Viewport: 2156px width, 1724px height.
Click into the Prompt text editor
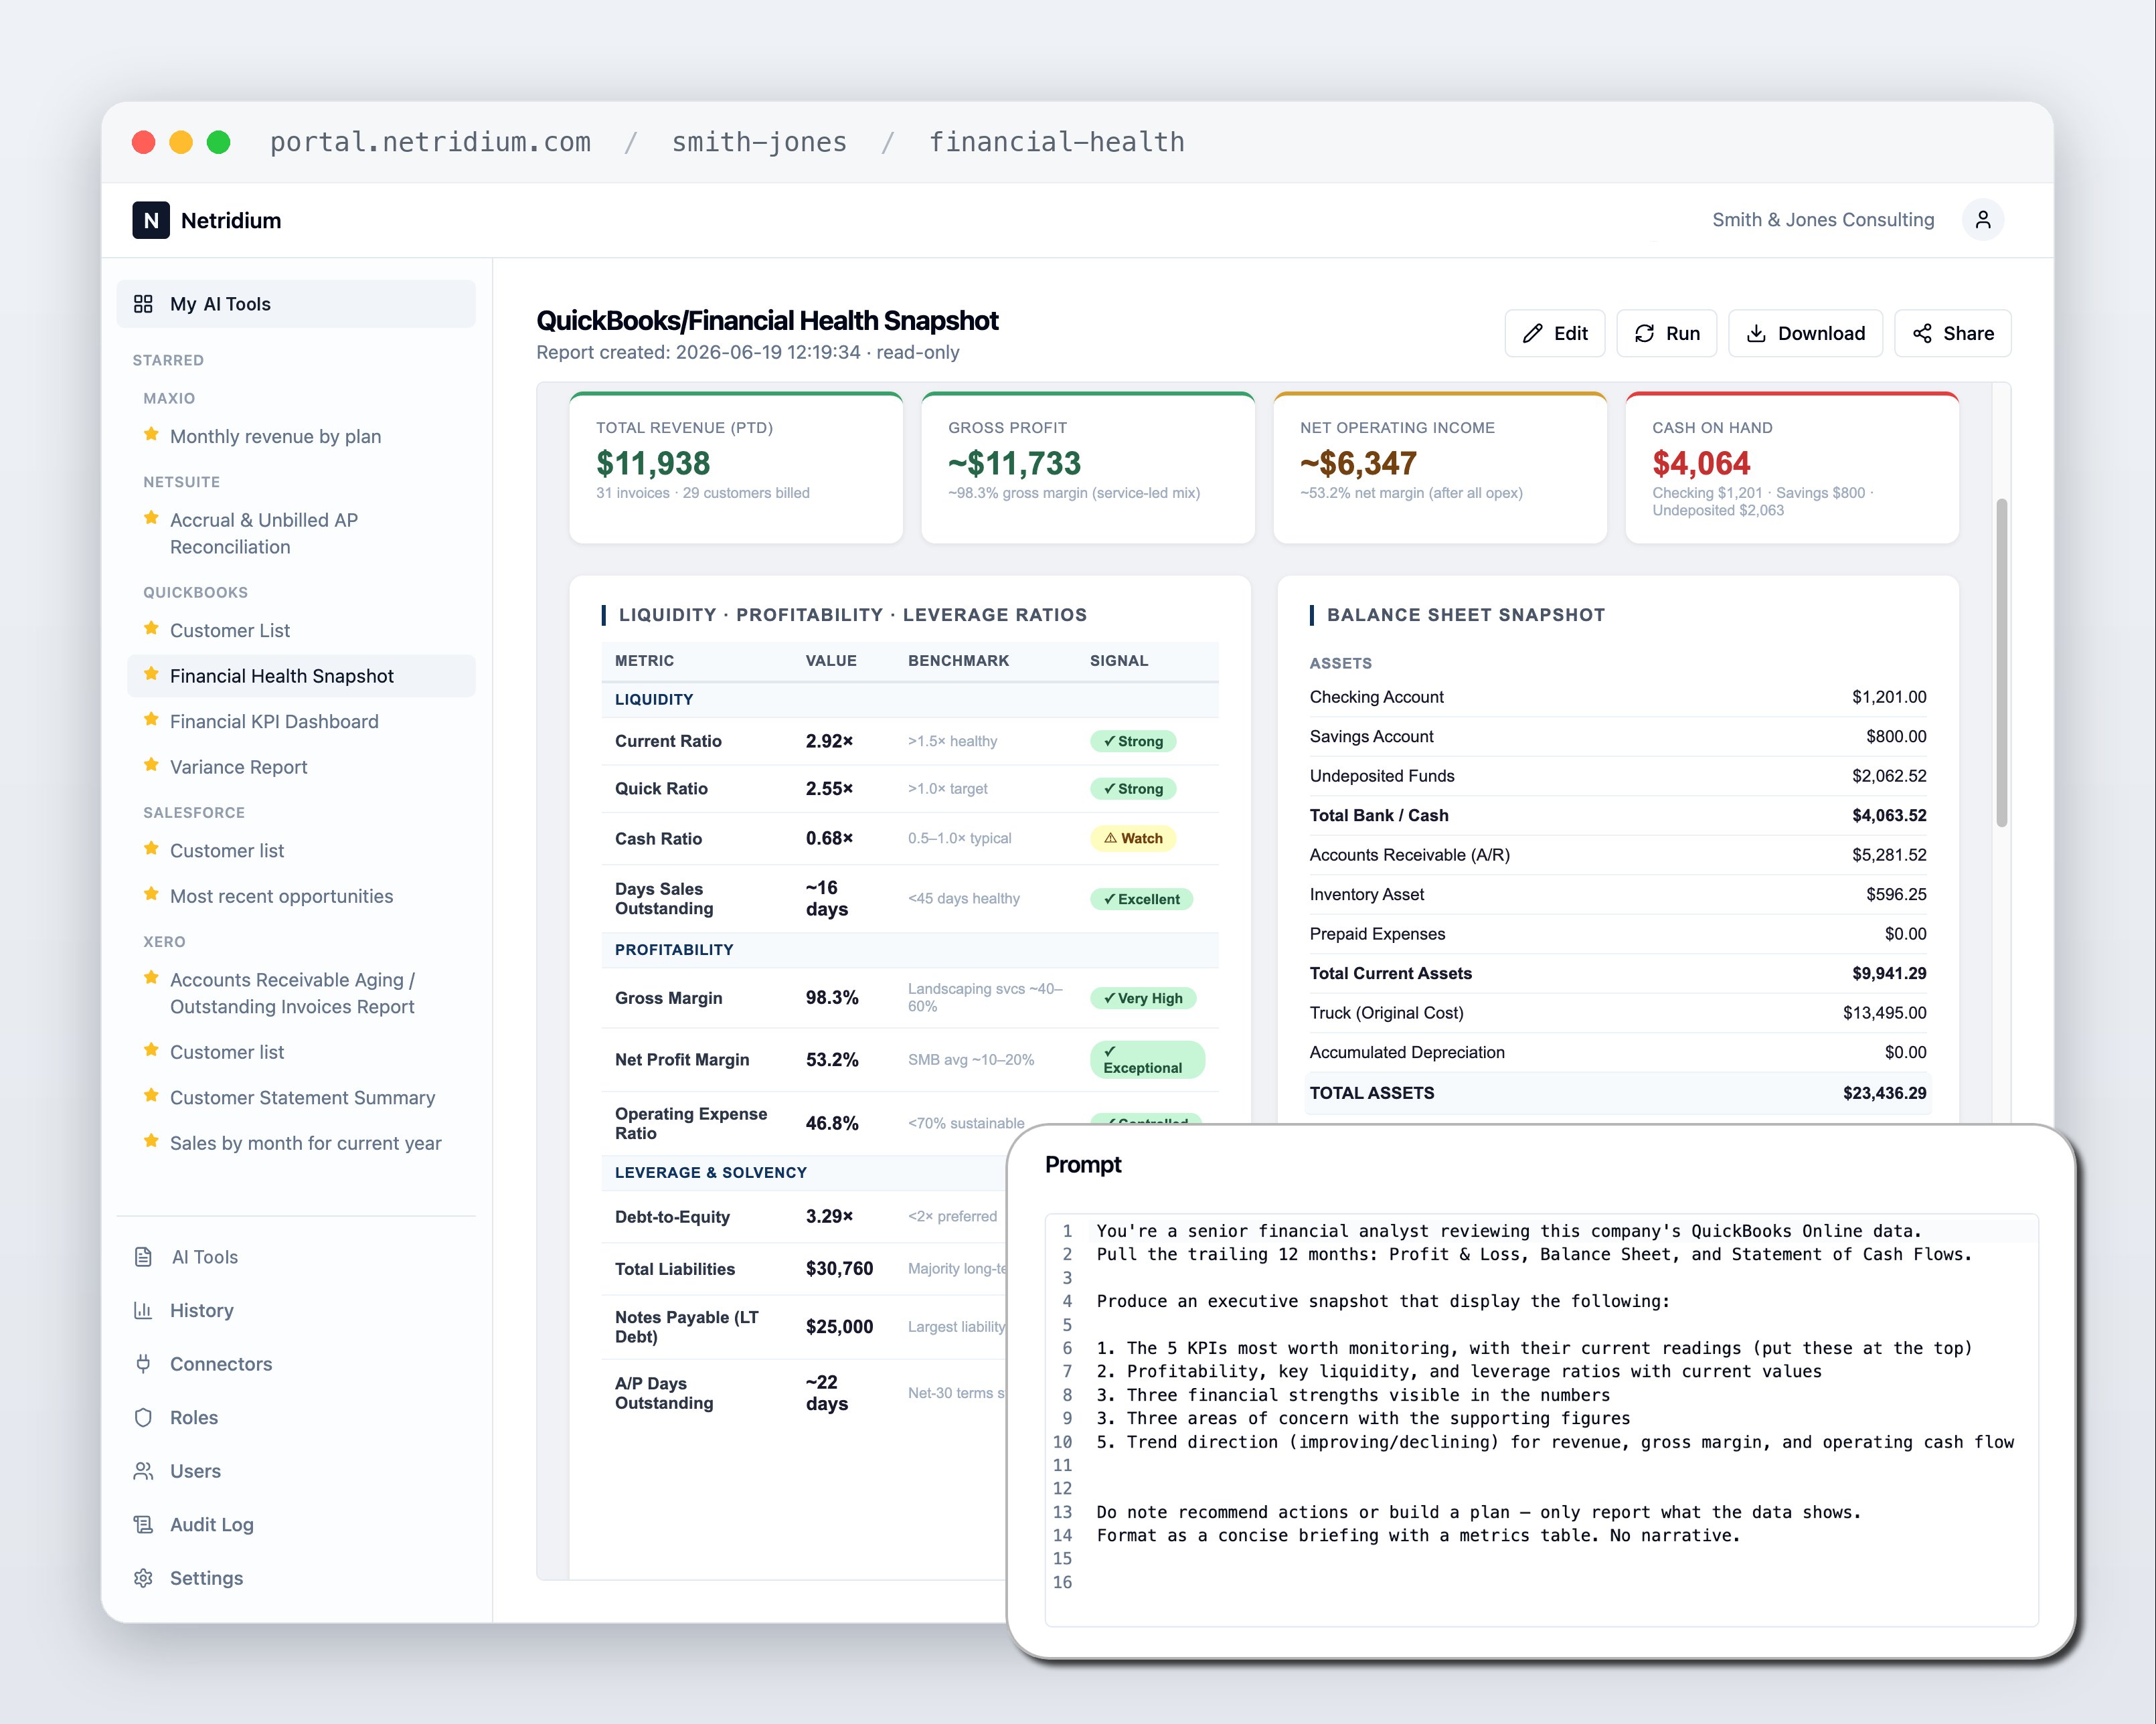[x=1541, y=1420]
